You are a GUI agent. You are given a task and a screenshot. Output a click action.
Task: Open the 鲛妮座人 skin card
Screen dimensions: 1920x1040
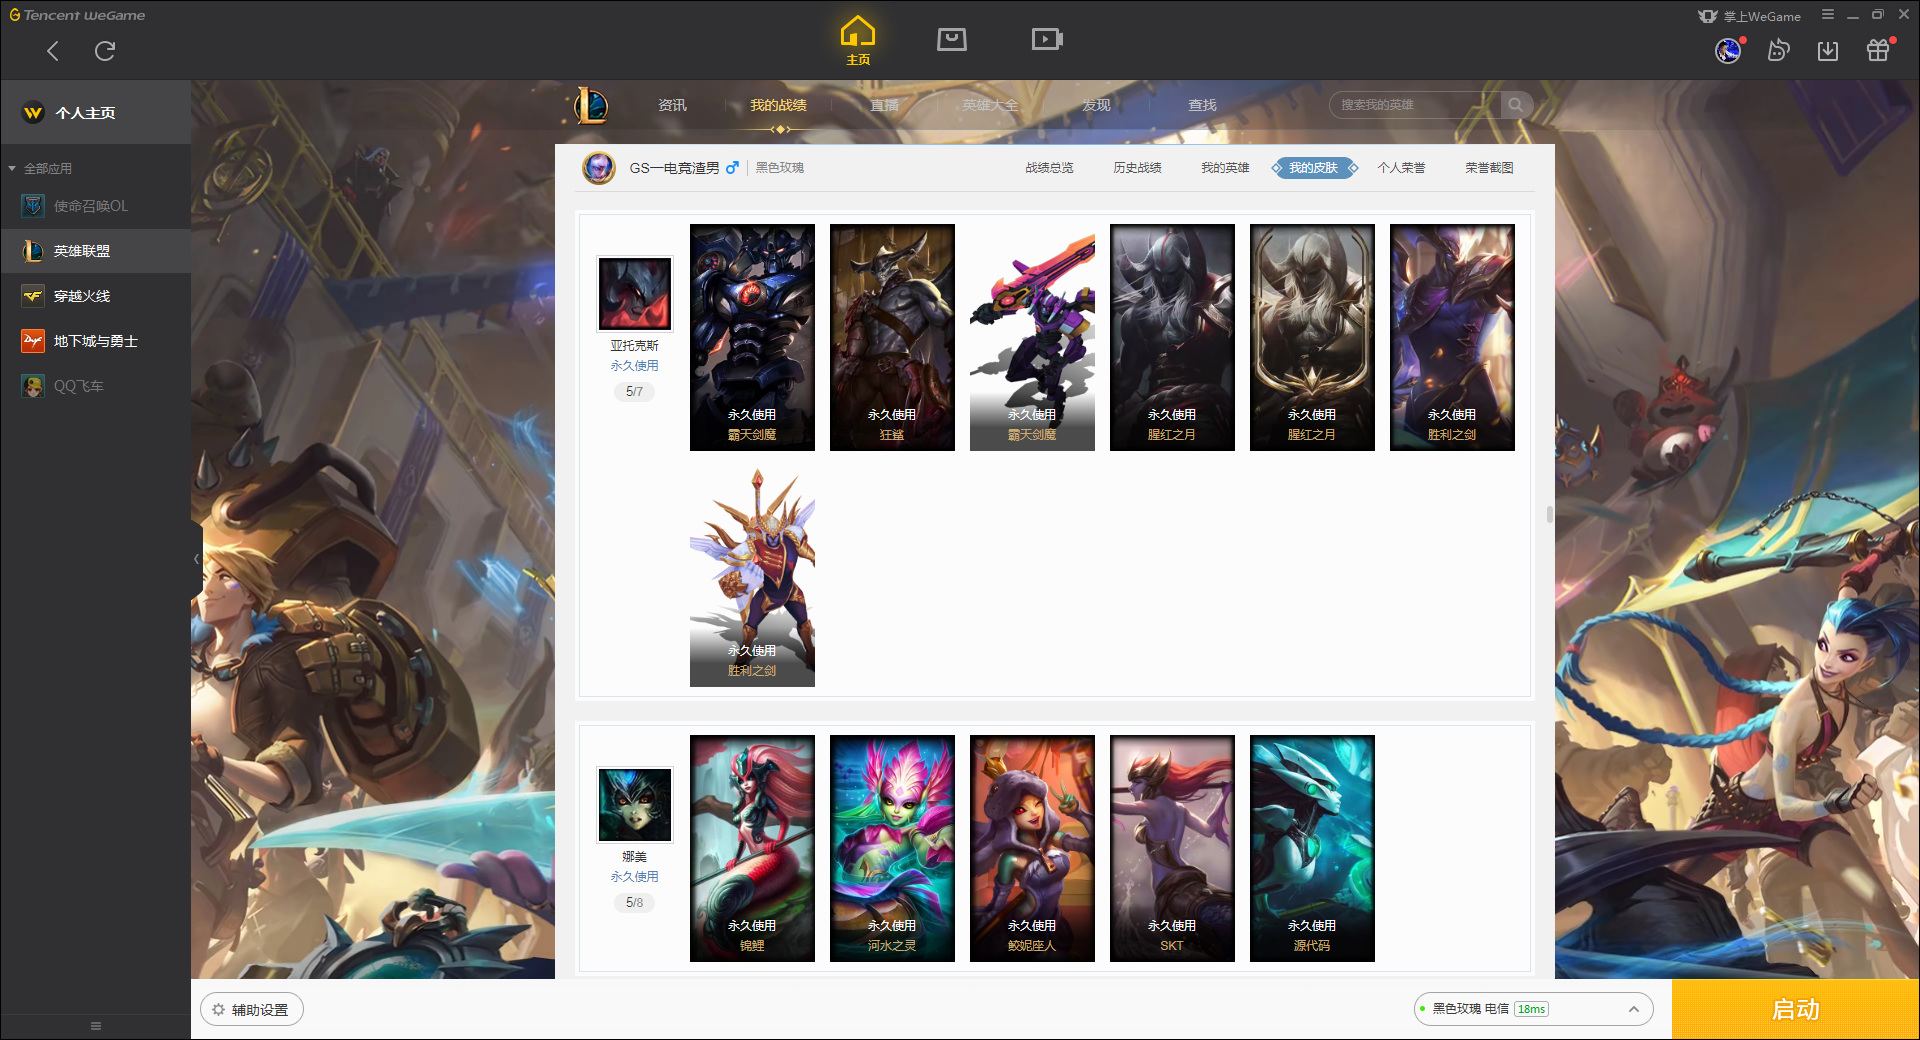[1032, 849]
